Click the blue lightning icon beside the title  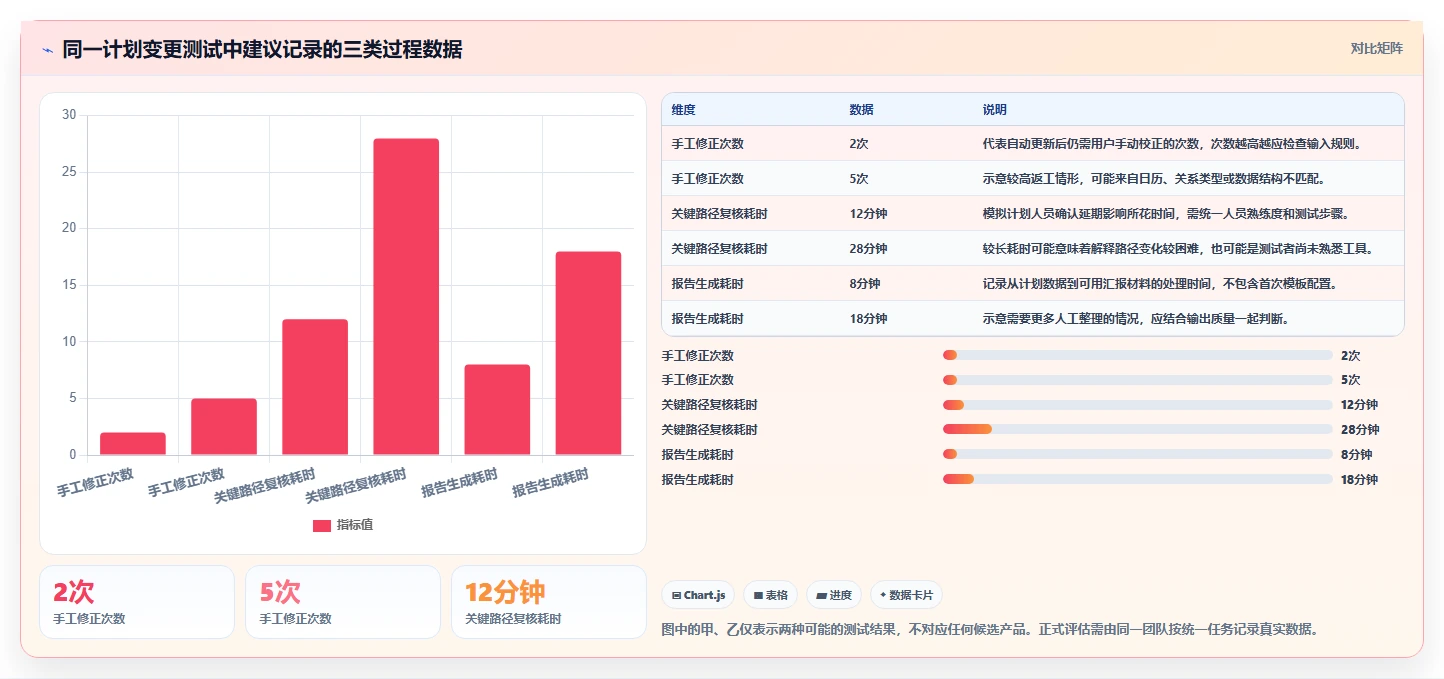point(47,50)
